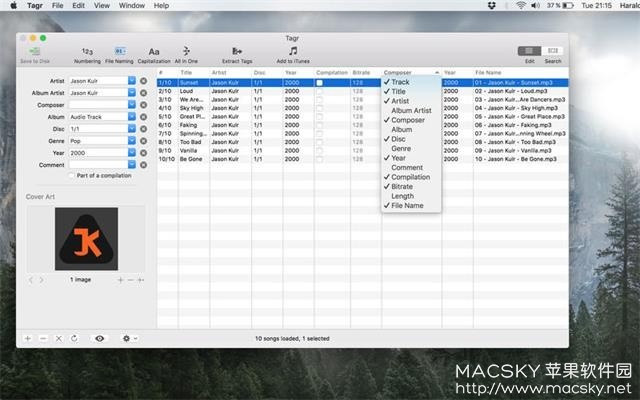Select file 10 - Jason Kulr - Be Gone.mp3

(516, 159)
